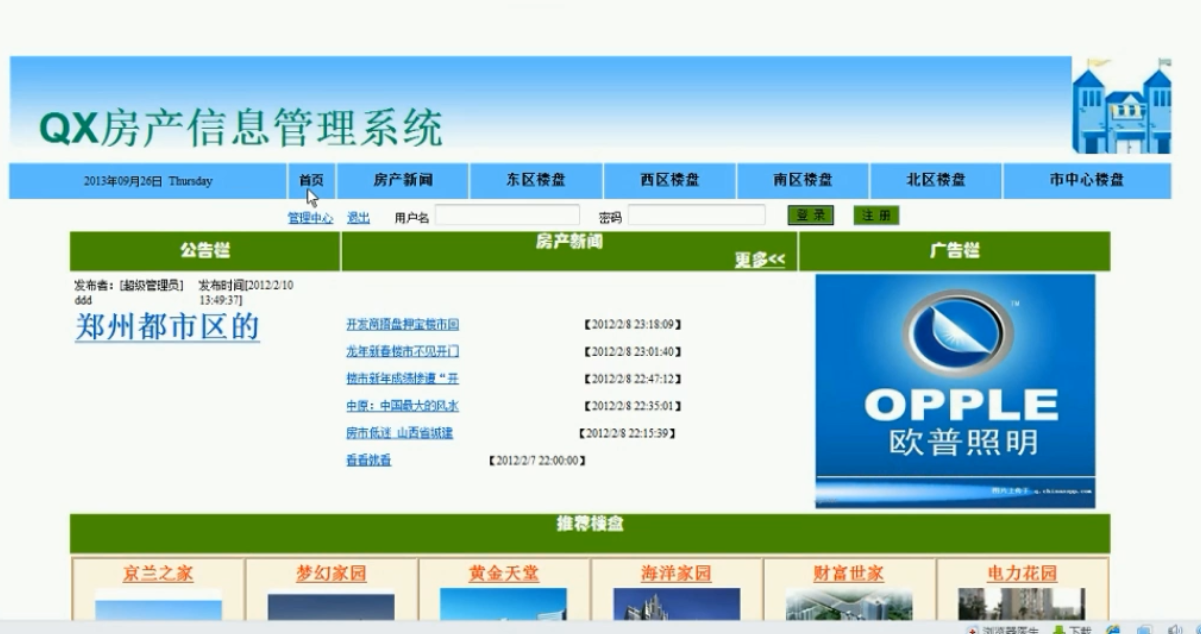Go to 西区楼盘 section
Viewport: 1201px width, 634px height.
pos(670,181)
